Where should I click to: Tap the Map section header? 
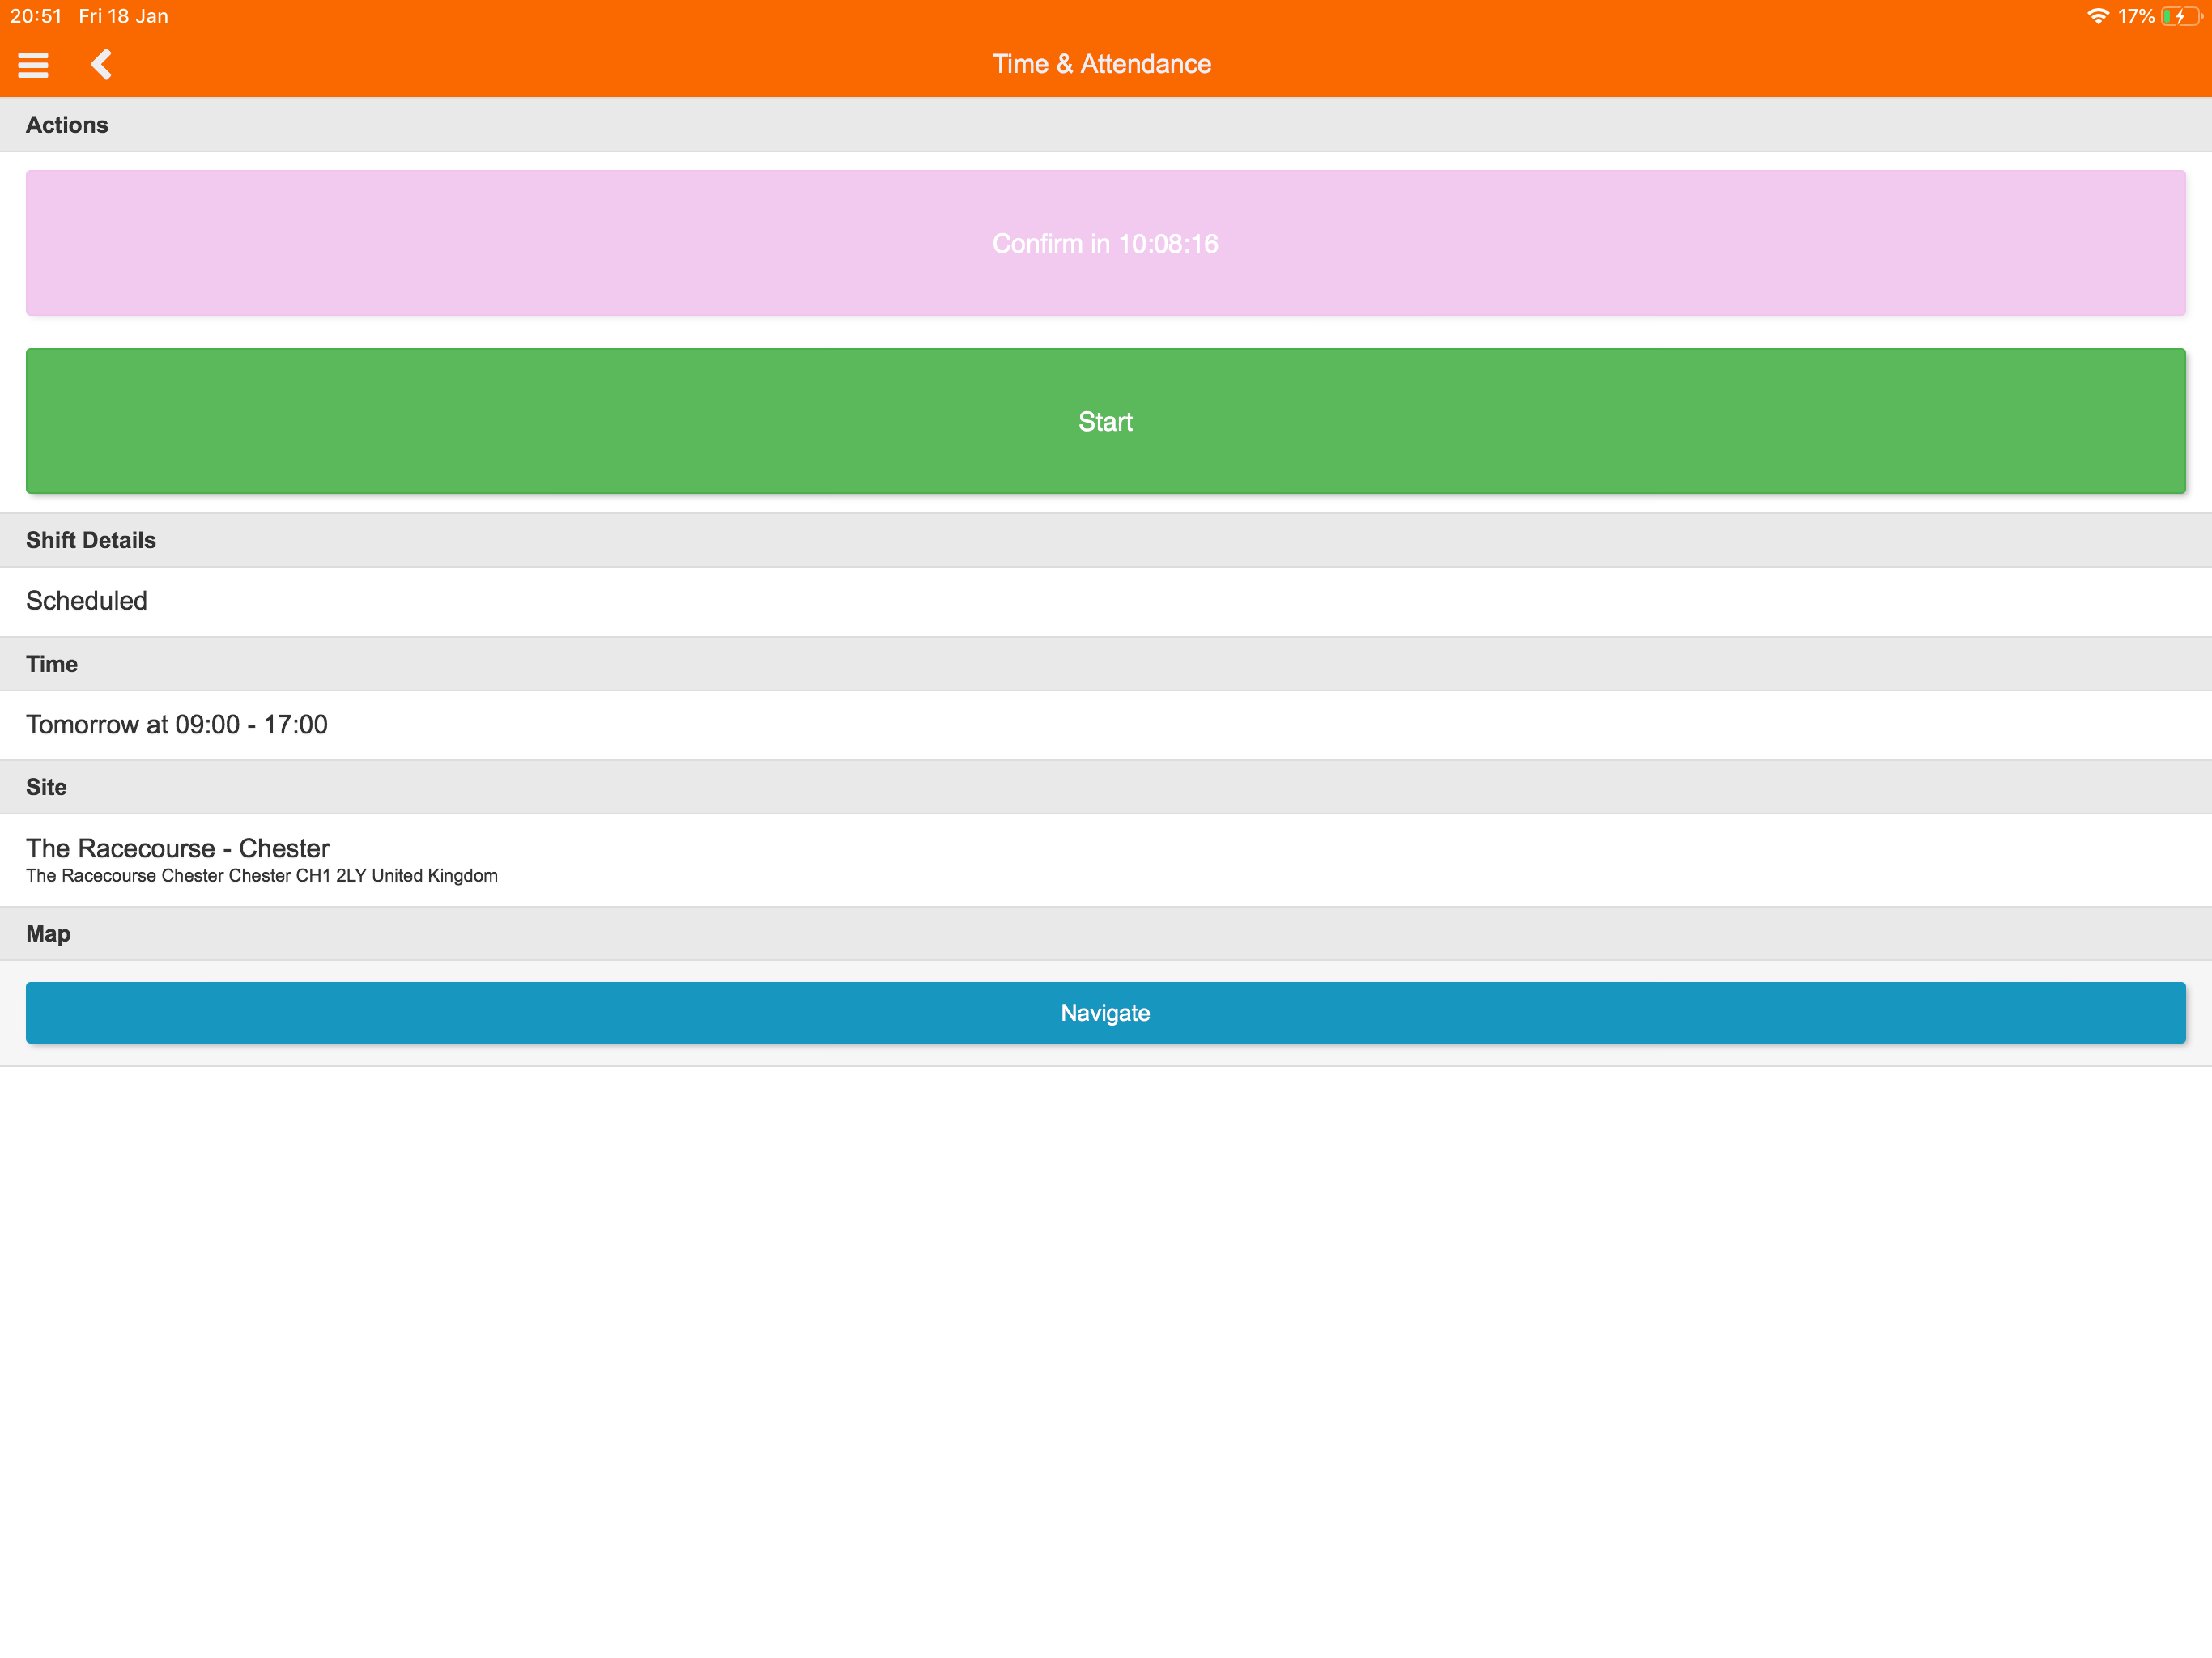(48, 933)
